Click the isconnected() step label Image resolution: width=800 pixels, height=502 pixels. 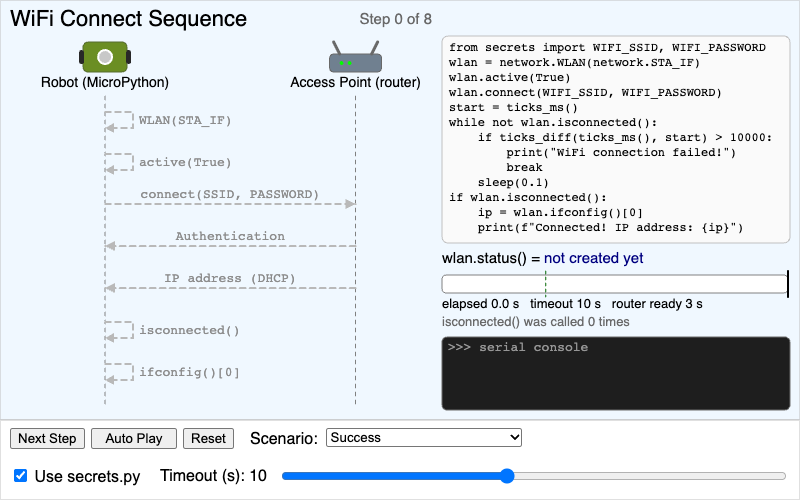[x=189, y=330]
